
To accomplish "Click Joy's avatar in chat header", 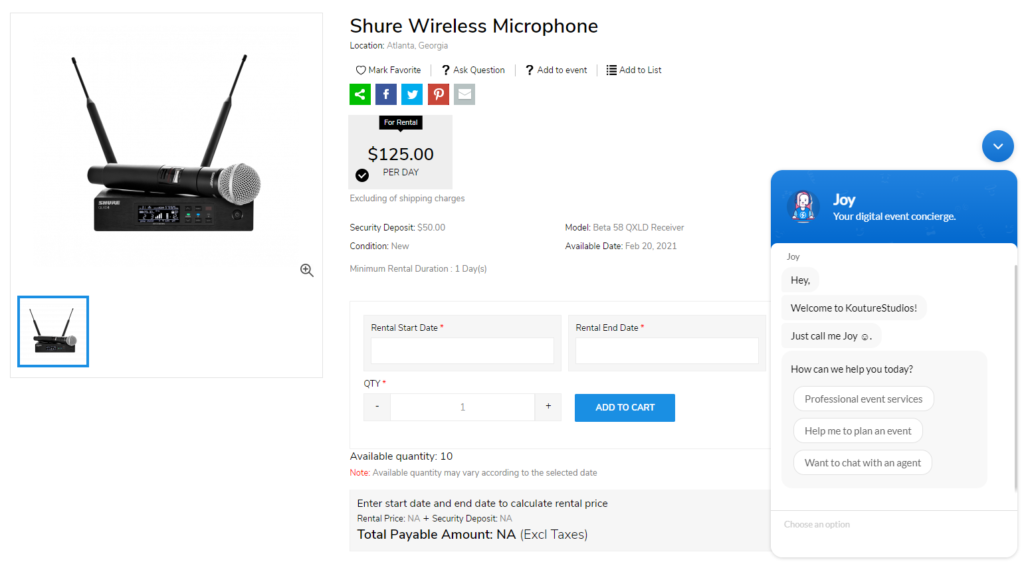I will (803, 207).
